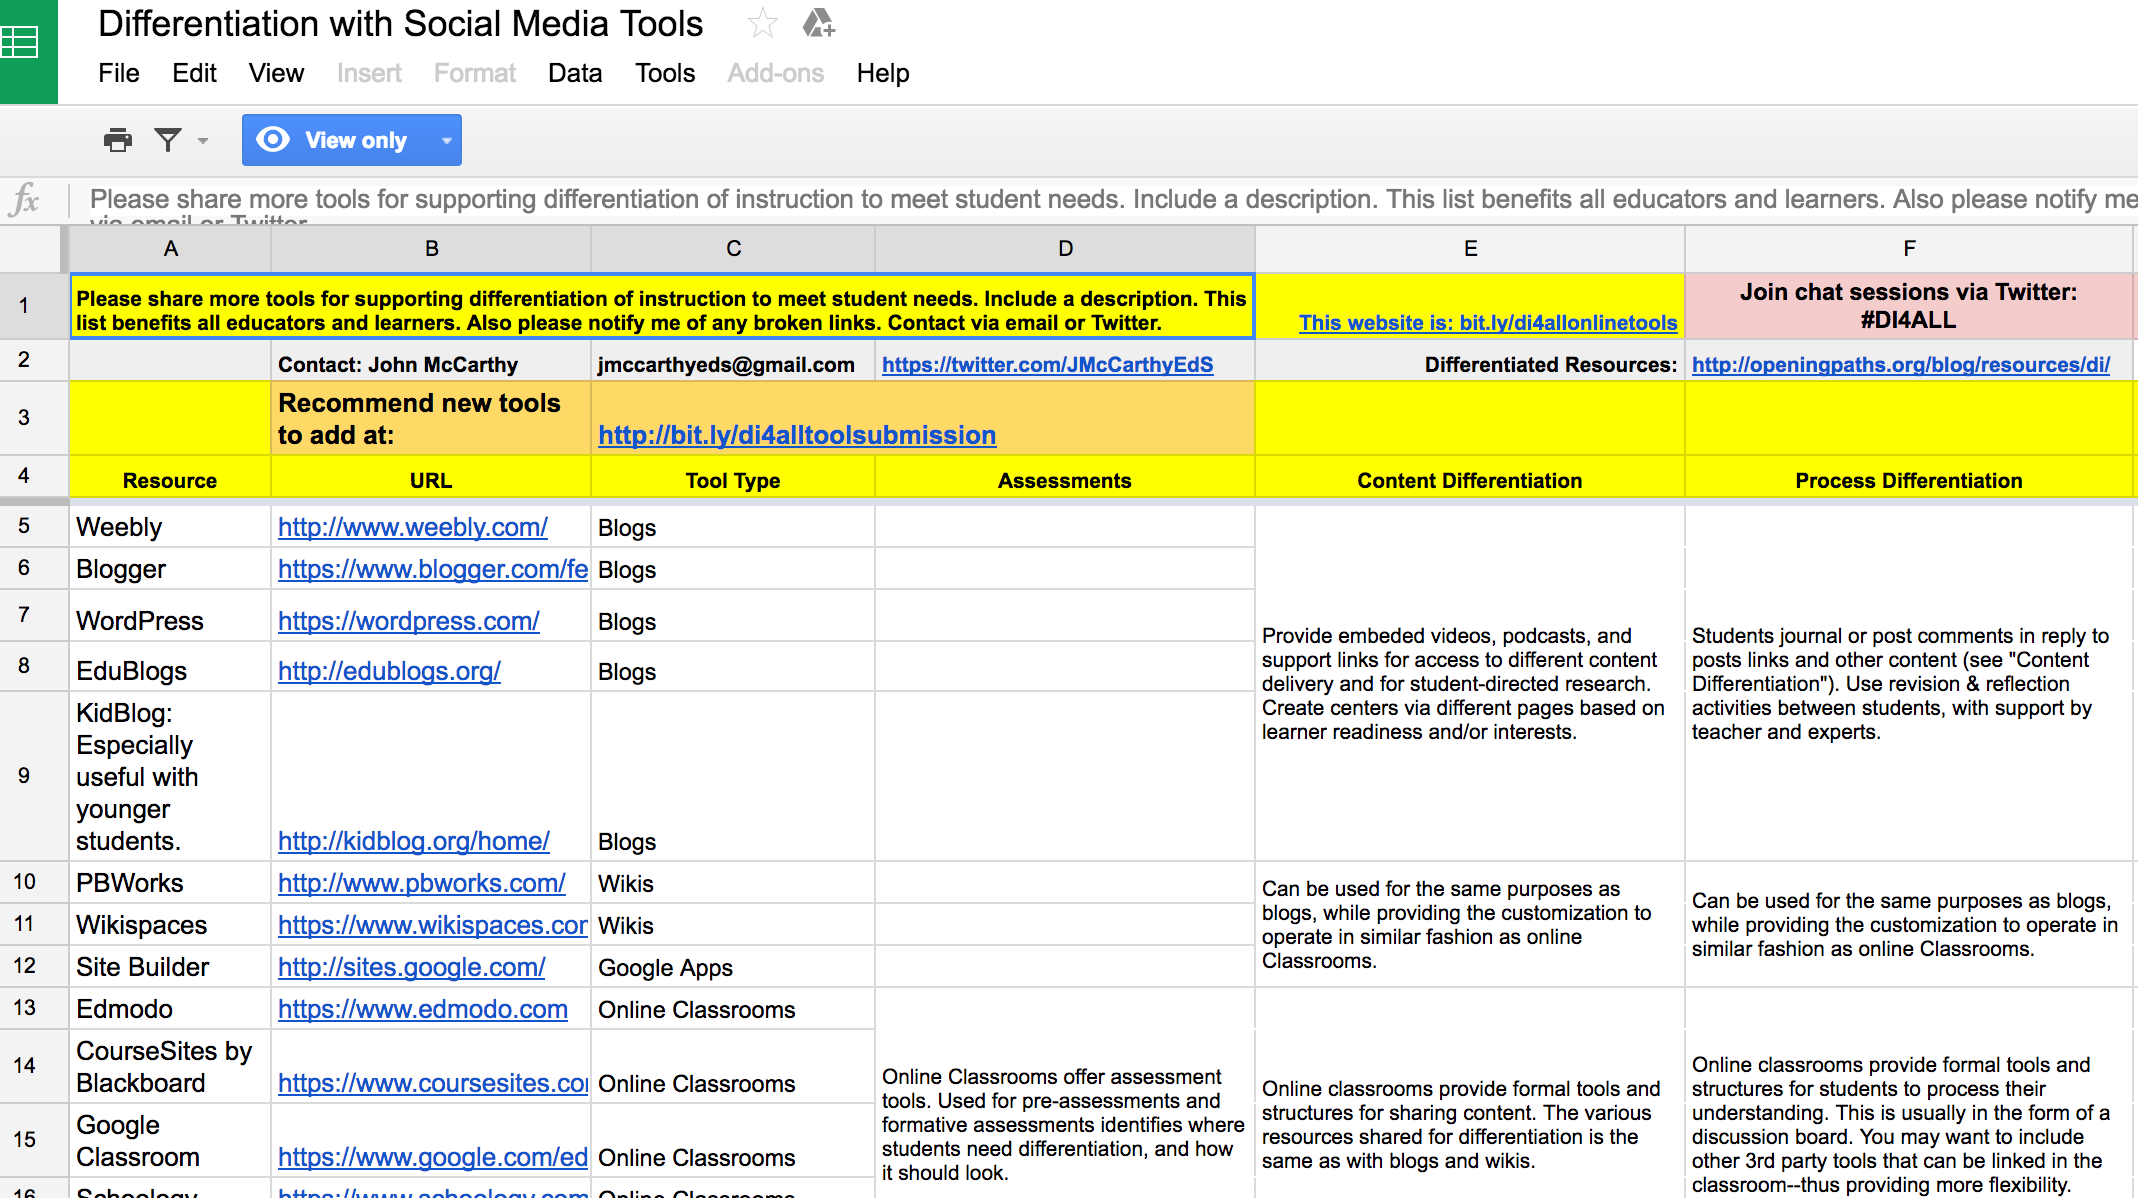Select the PBWorks cell
Viewport: 2138px width, 1198px height.
coord(170,883)
